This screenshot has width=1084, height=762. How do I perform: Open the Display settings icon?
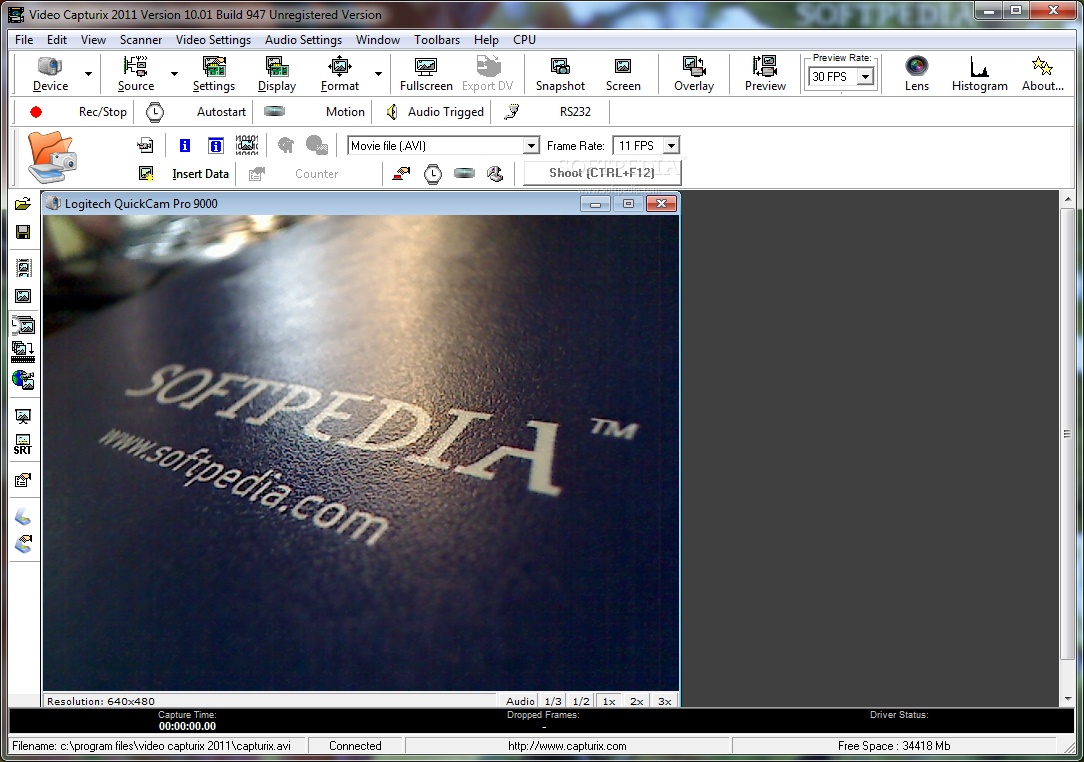277,66
